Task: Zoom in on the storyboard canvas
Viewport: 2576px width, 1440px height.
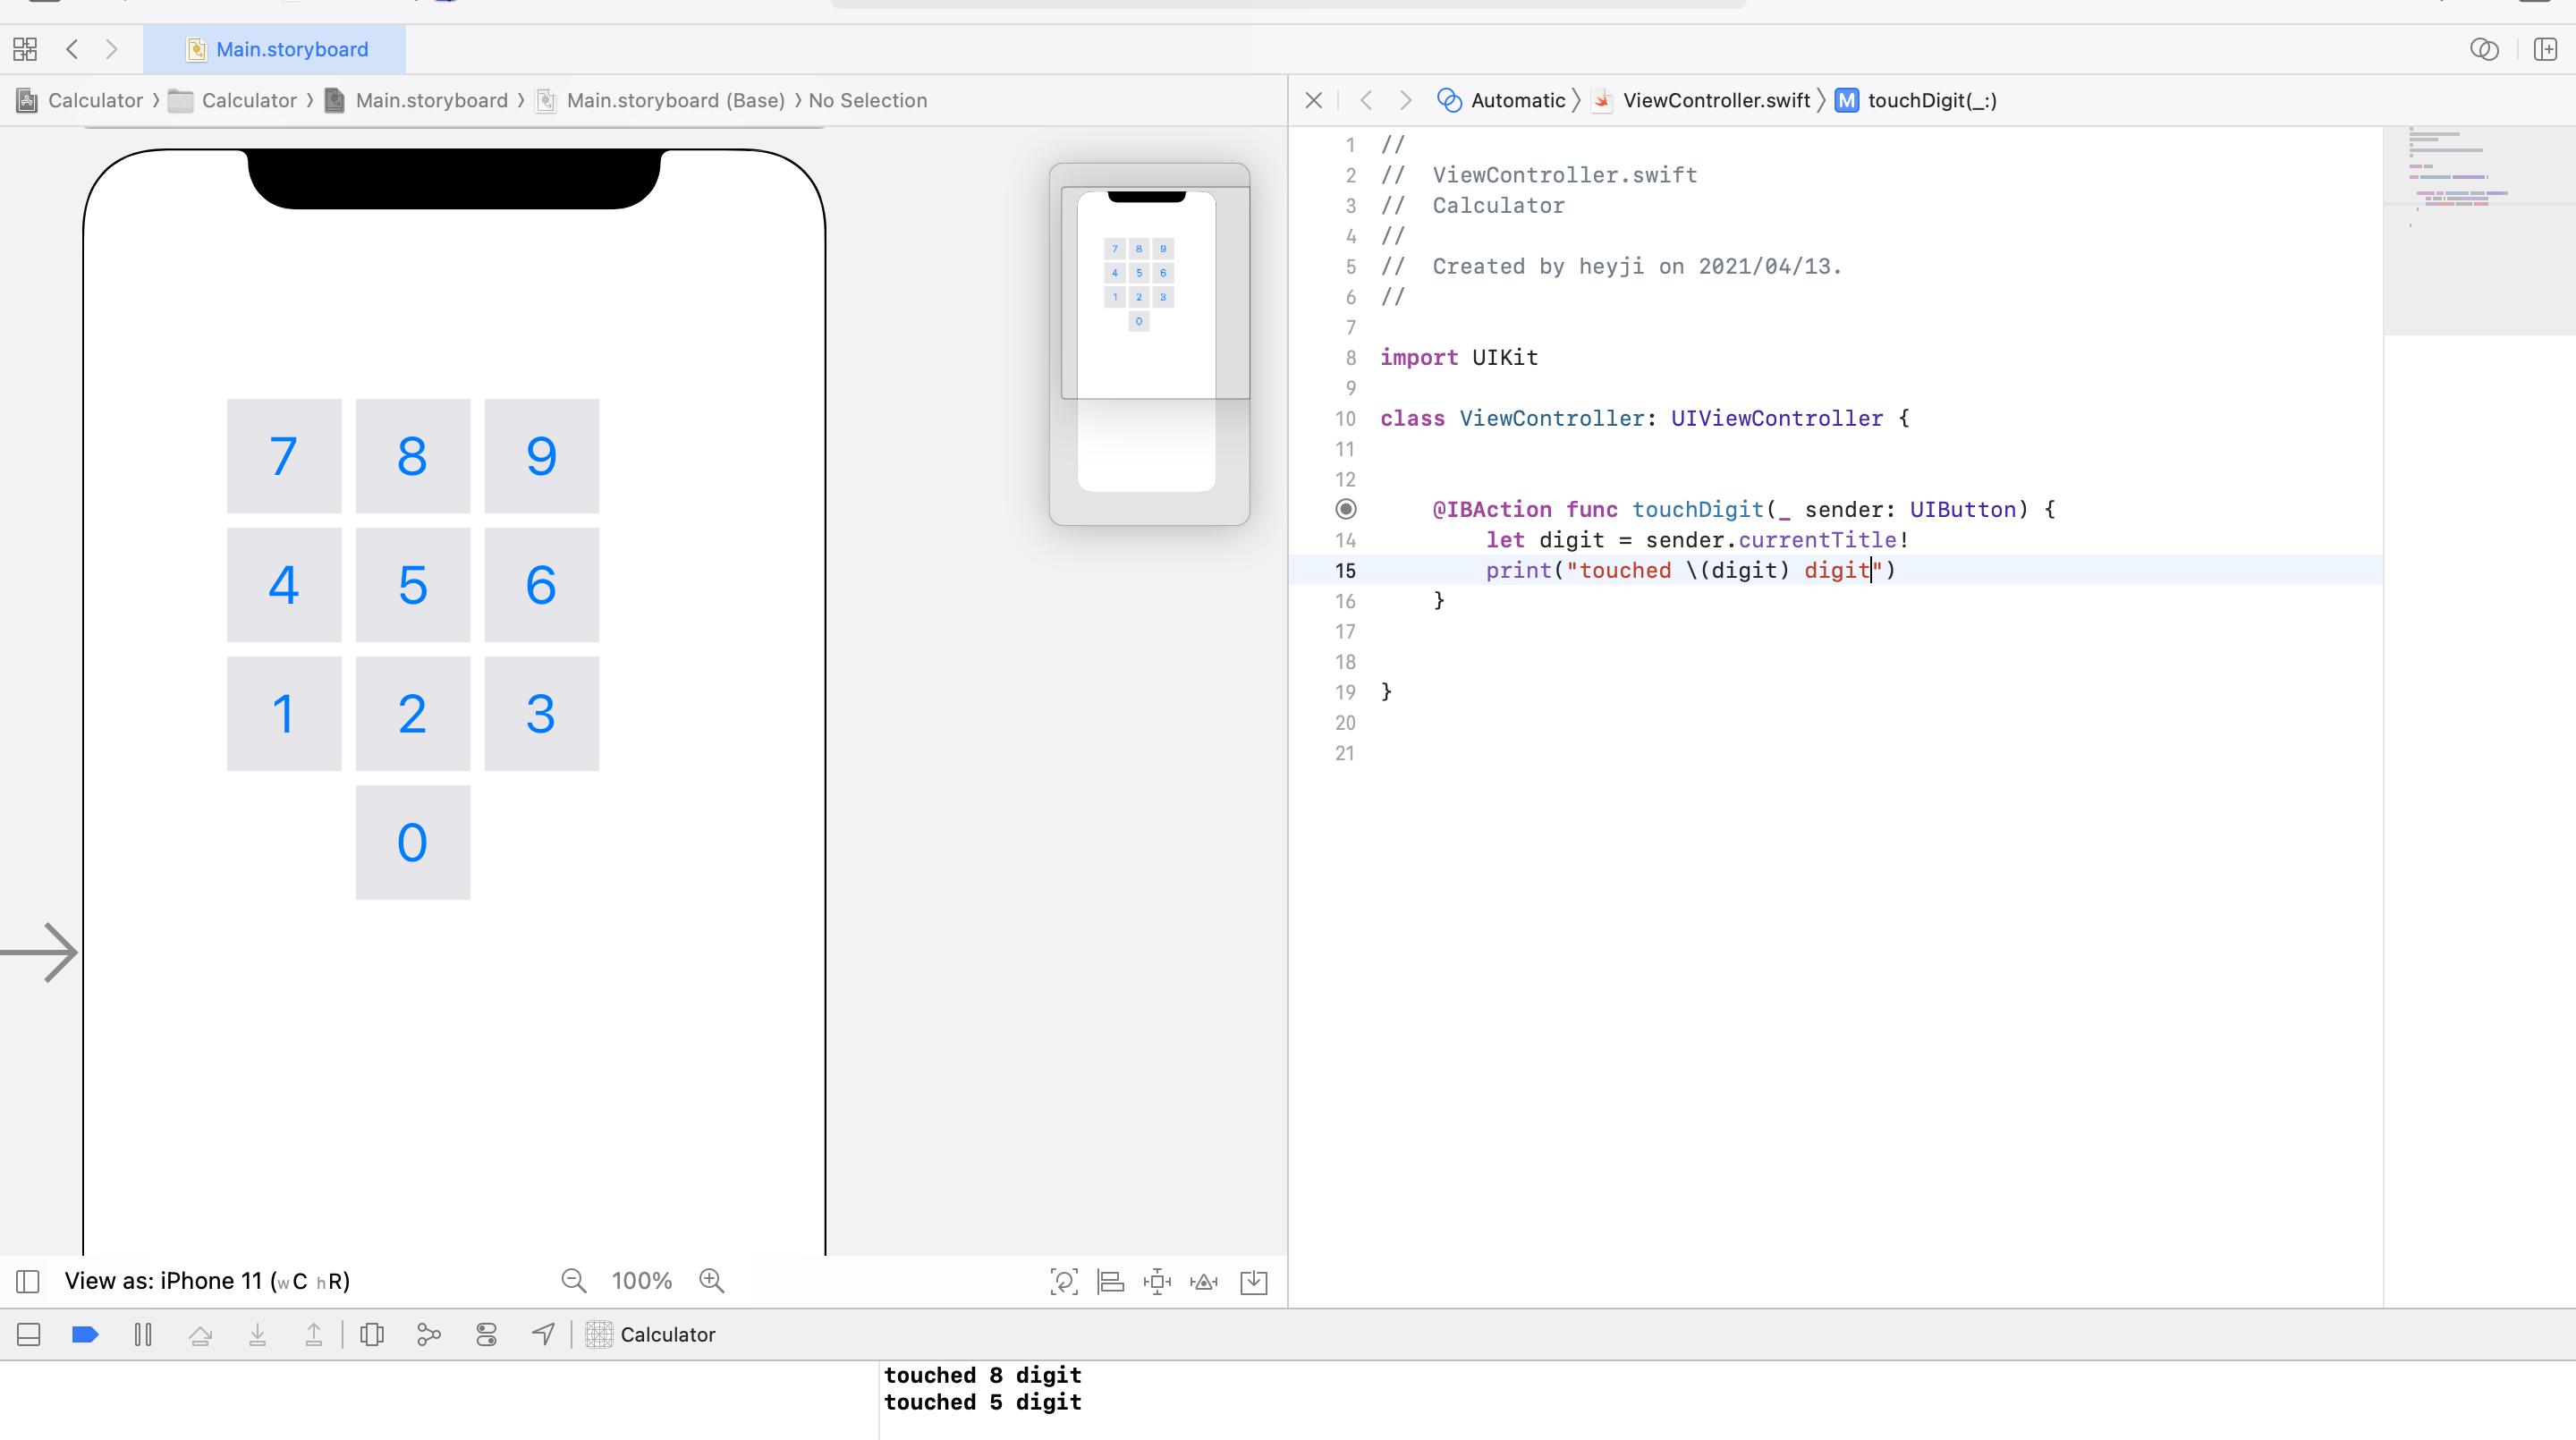Action: [x=711, y=1281]
